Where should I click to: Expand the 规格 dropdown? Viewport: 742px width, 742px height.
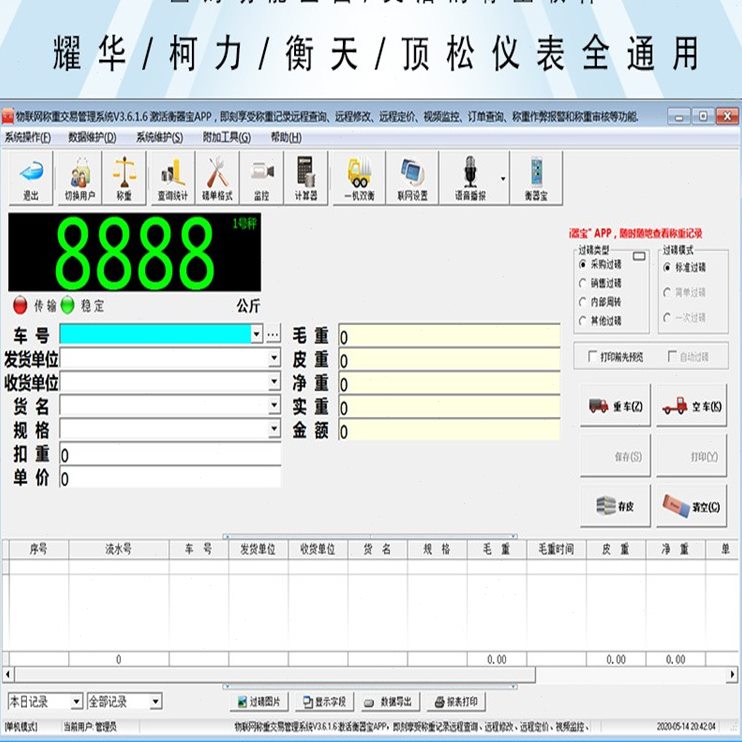point(274,429)
